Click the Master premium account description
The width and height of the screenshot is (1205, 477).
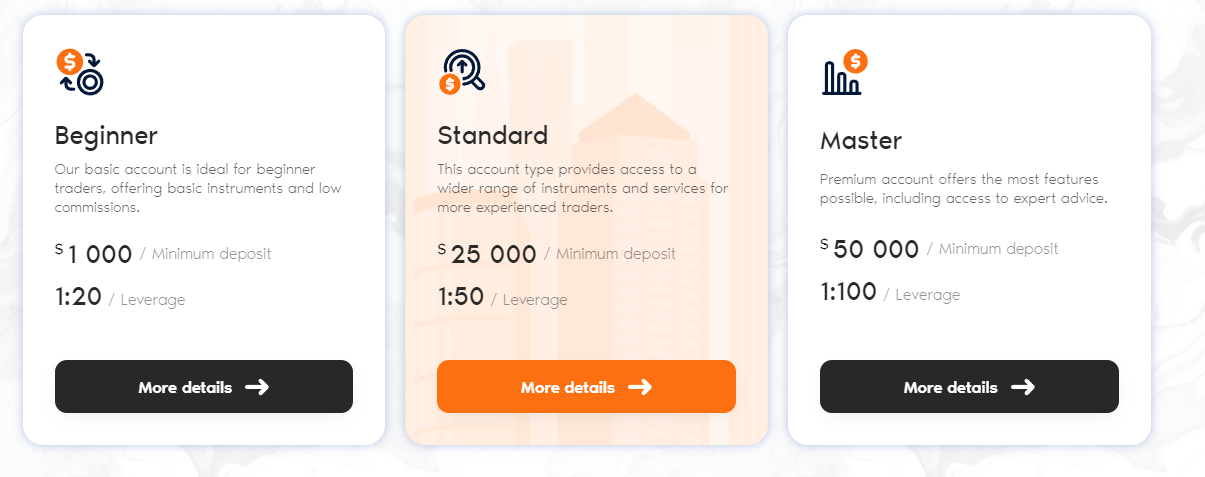pos(963,189)
